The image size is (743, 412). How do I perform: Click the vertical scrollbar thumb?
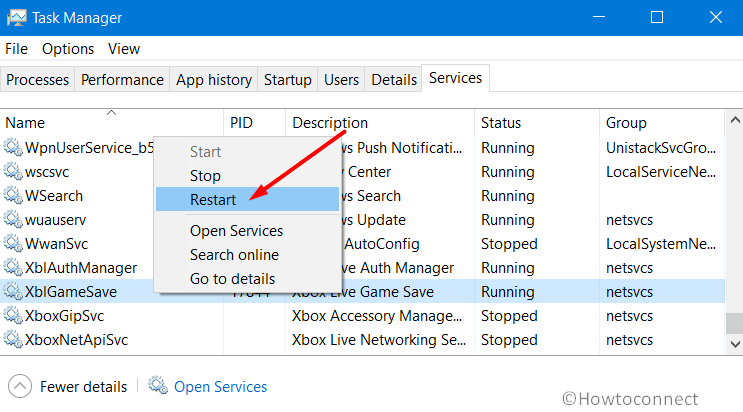click(x=734, y=323)
